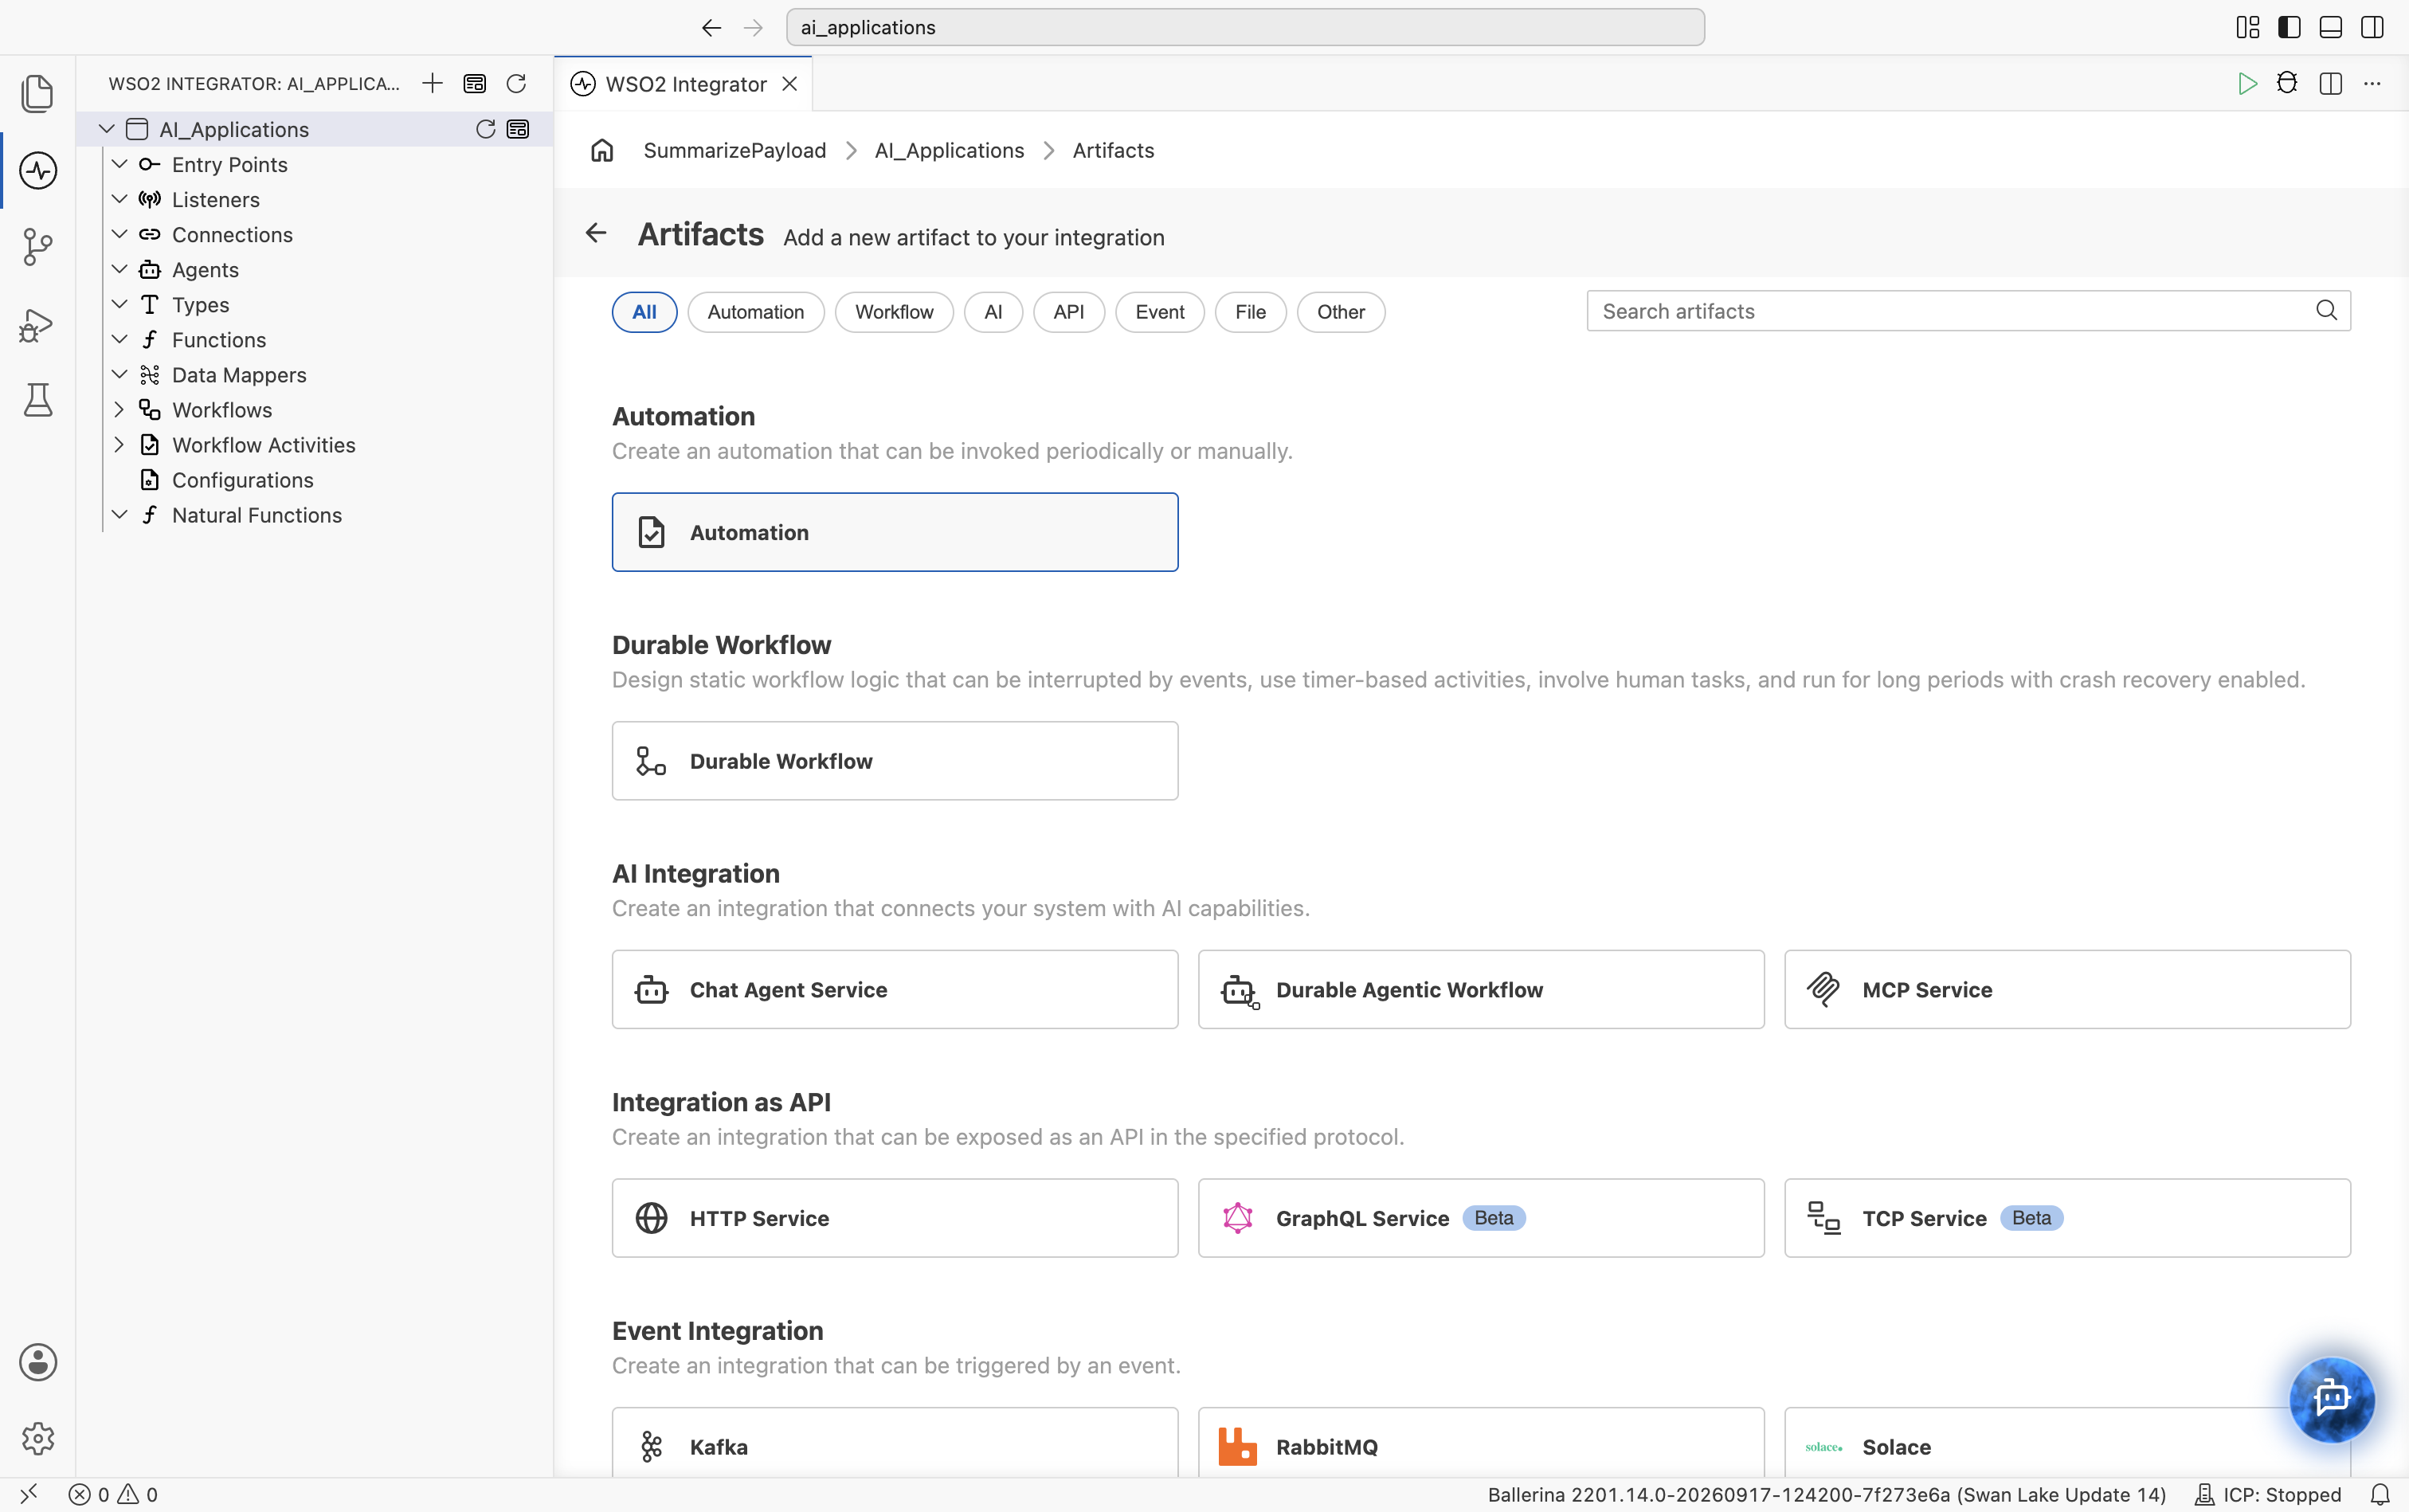This screenshot has height=1512, width=2409.
Task: Collapse the Entry Points tree node
Action: click(119, 164)
